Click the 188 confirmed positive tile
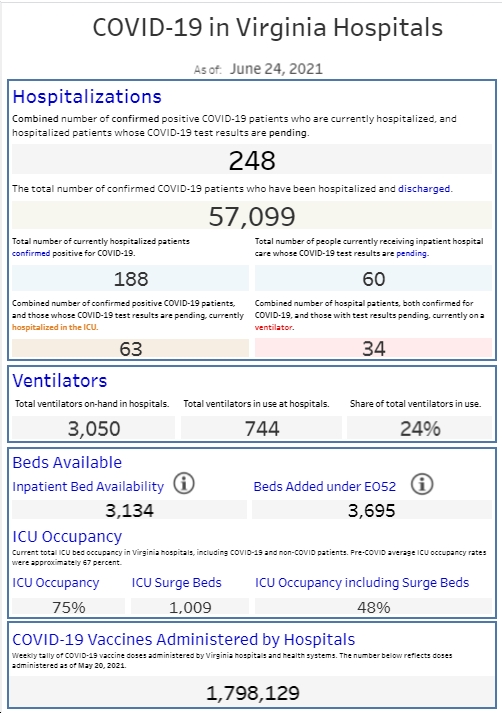 [131, 278]
